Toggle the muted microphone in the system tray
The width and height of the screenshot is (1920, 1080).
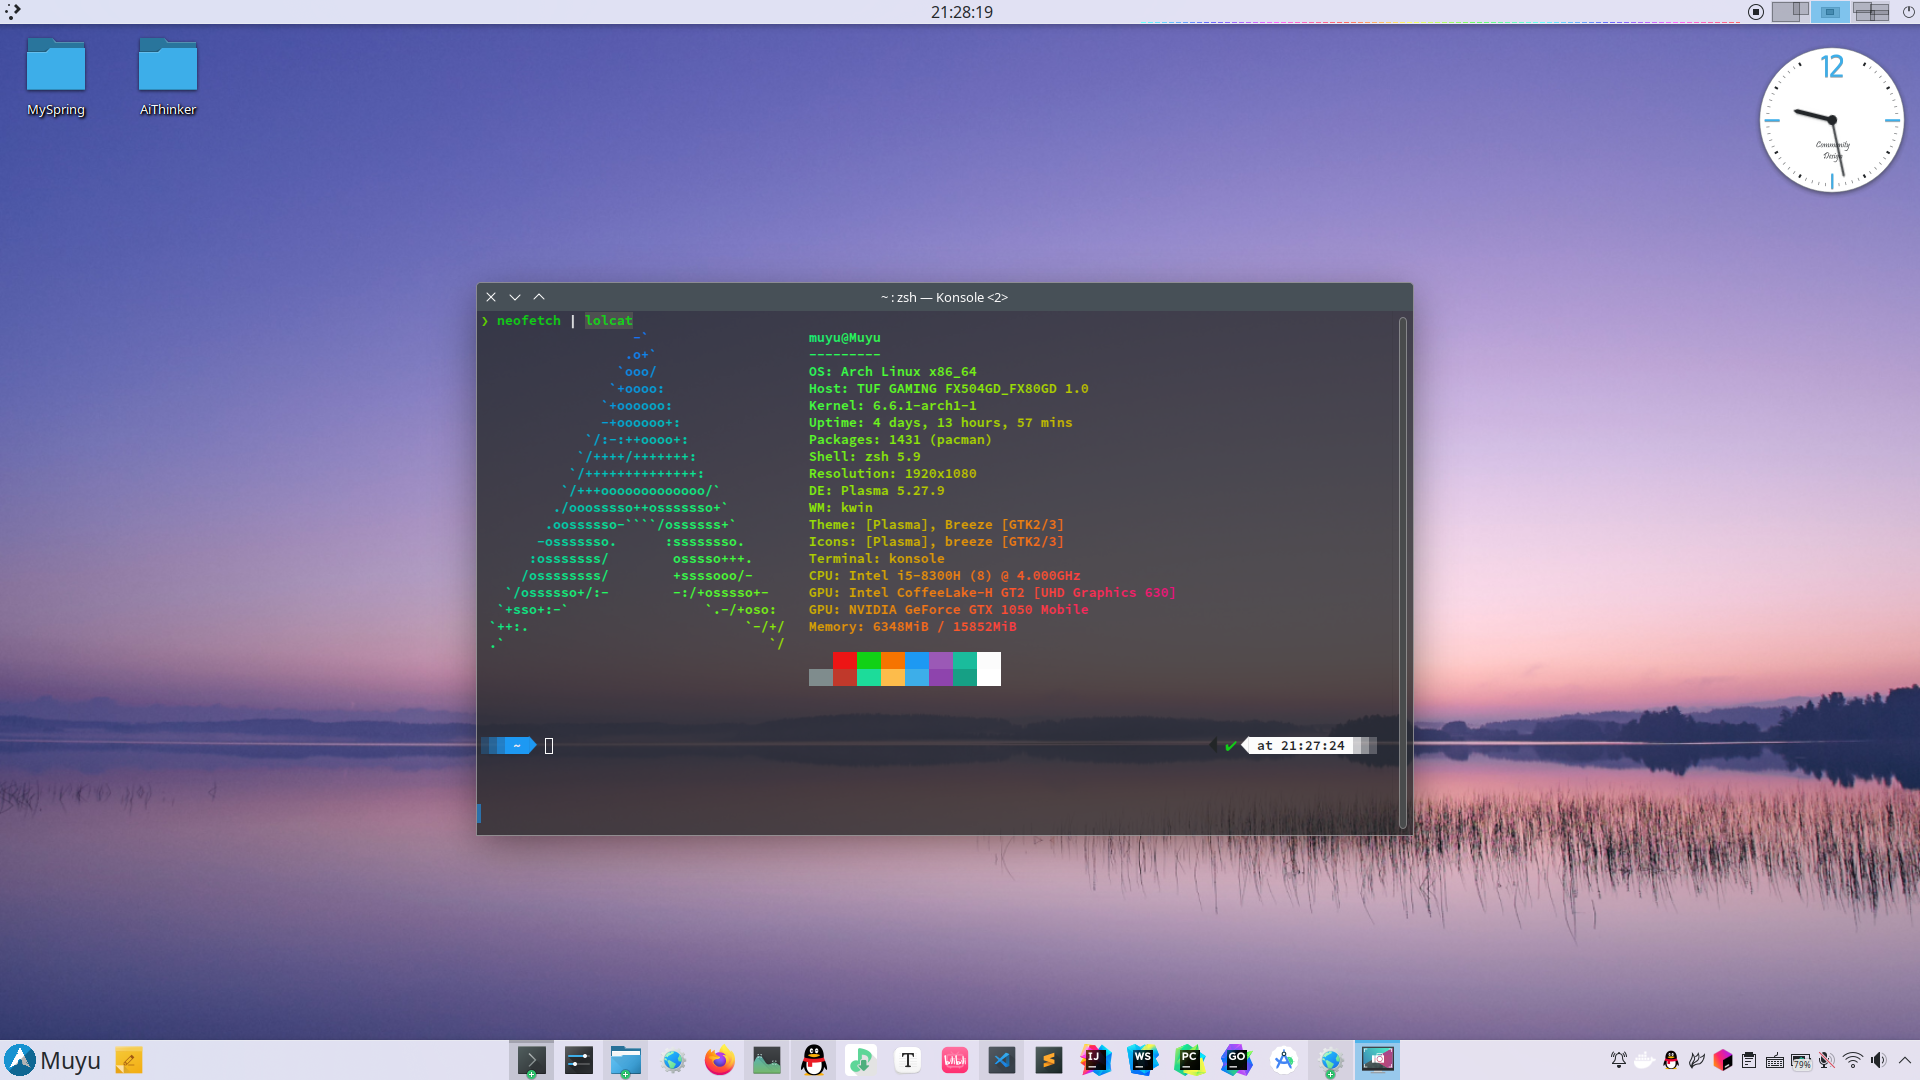[x=1827, y=1060]
